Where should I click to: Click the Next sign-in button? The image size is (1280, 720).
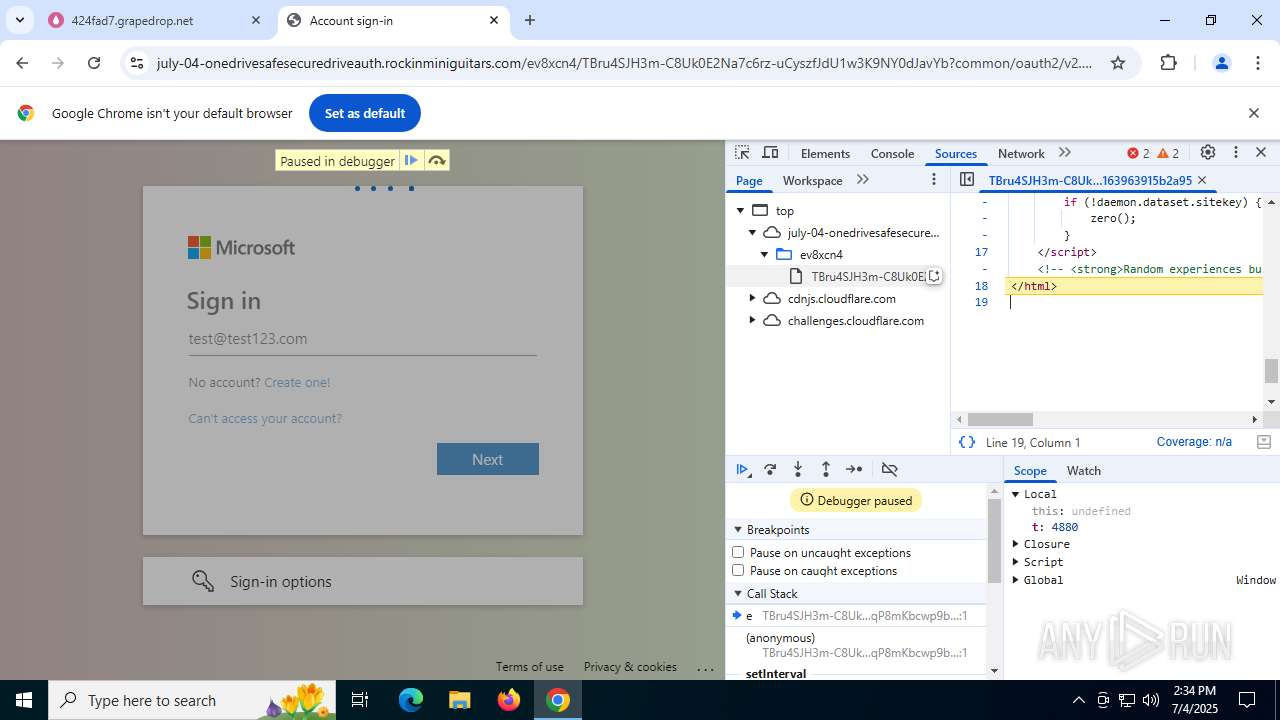(x=488, y=459)
